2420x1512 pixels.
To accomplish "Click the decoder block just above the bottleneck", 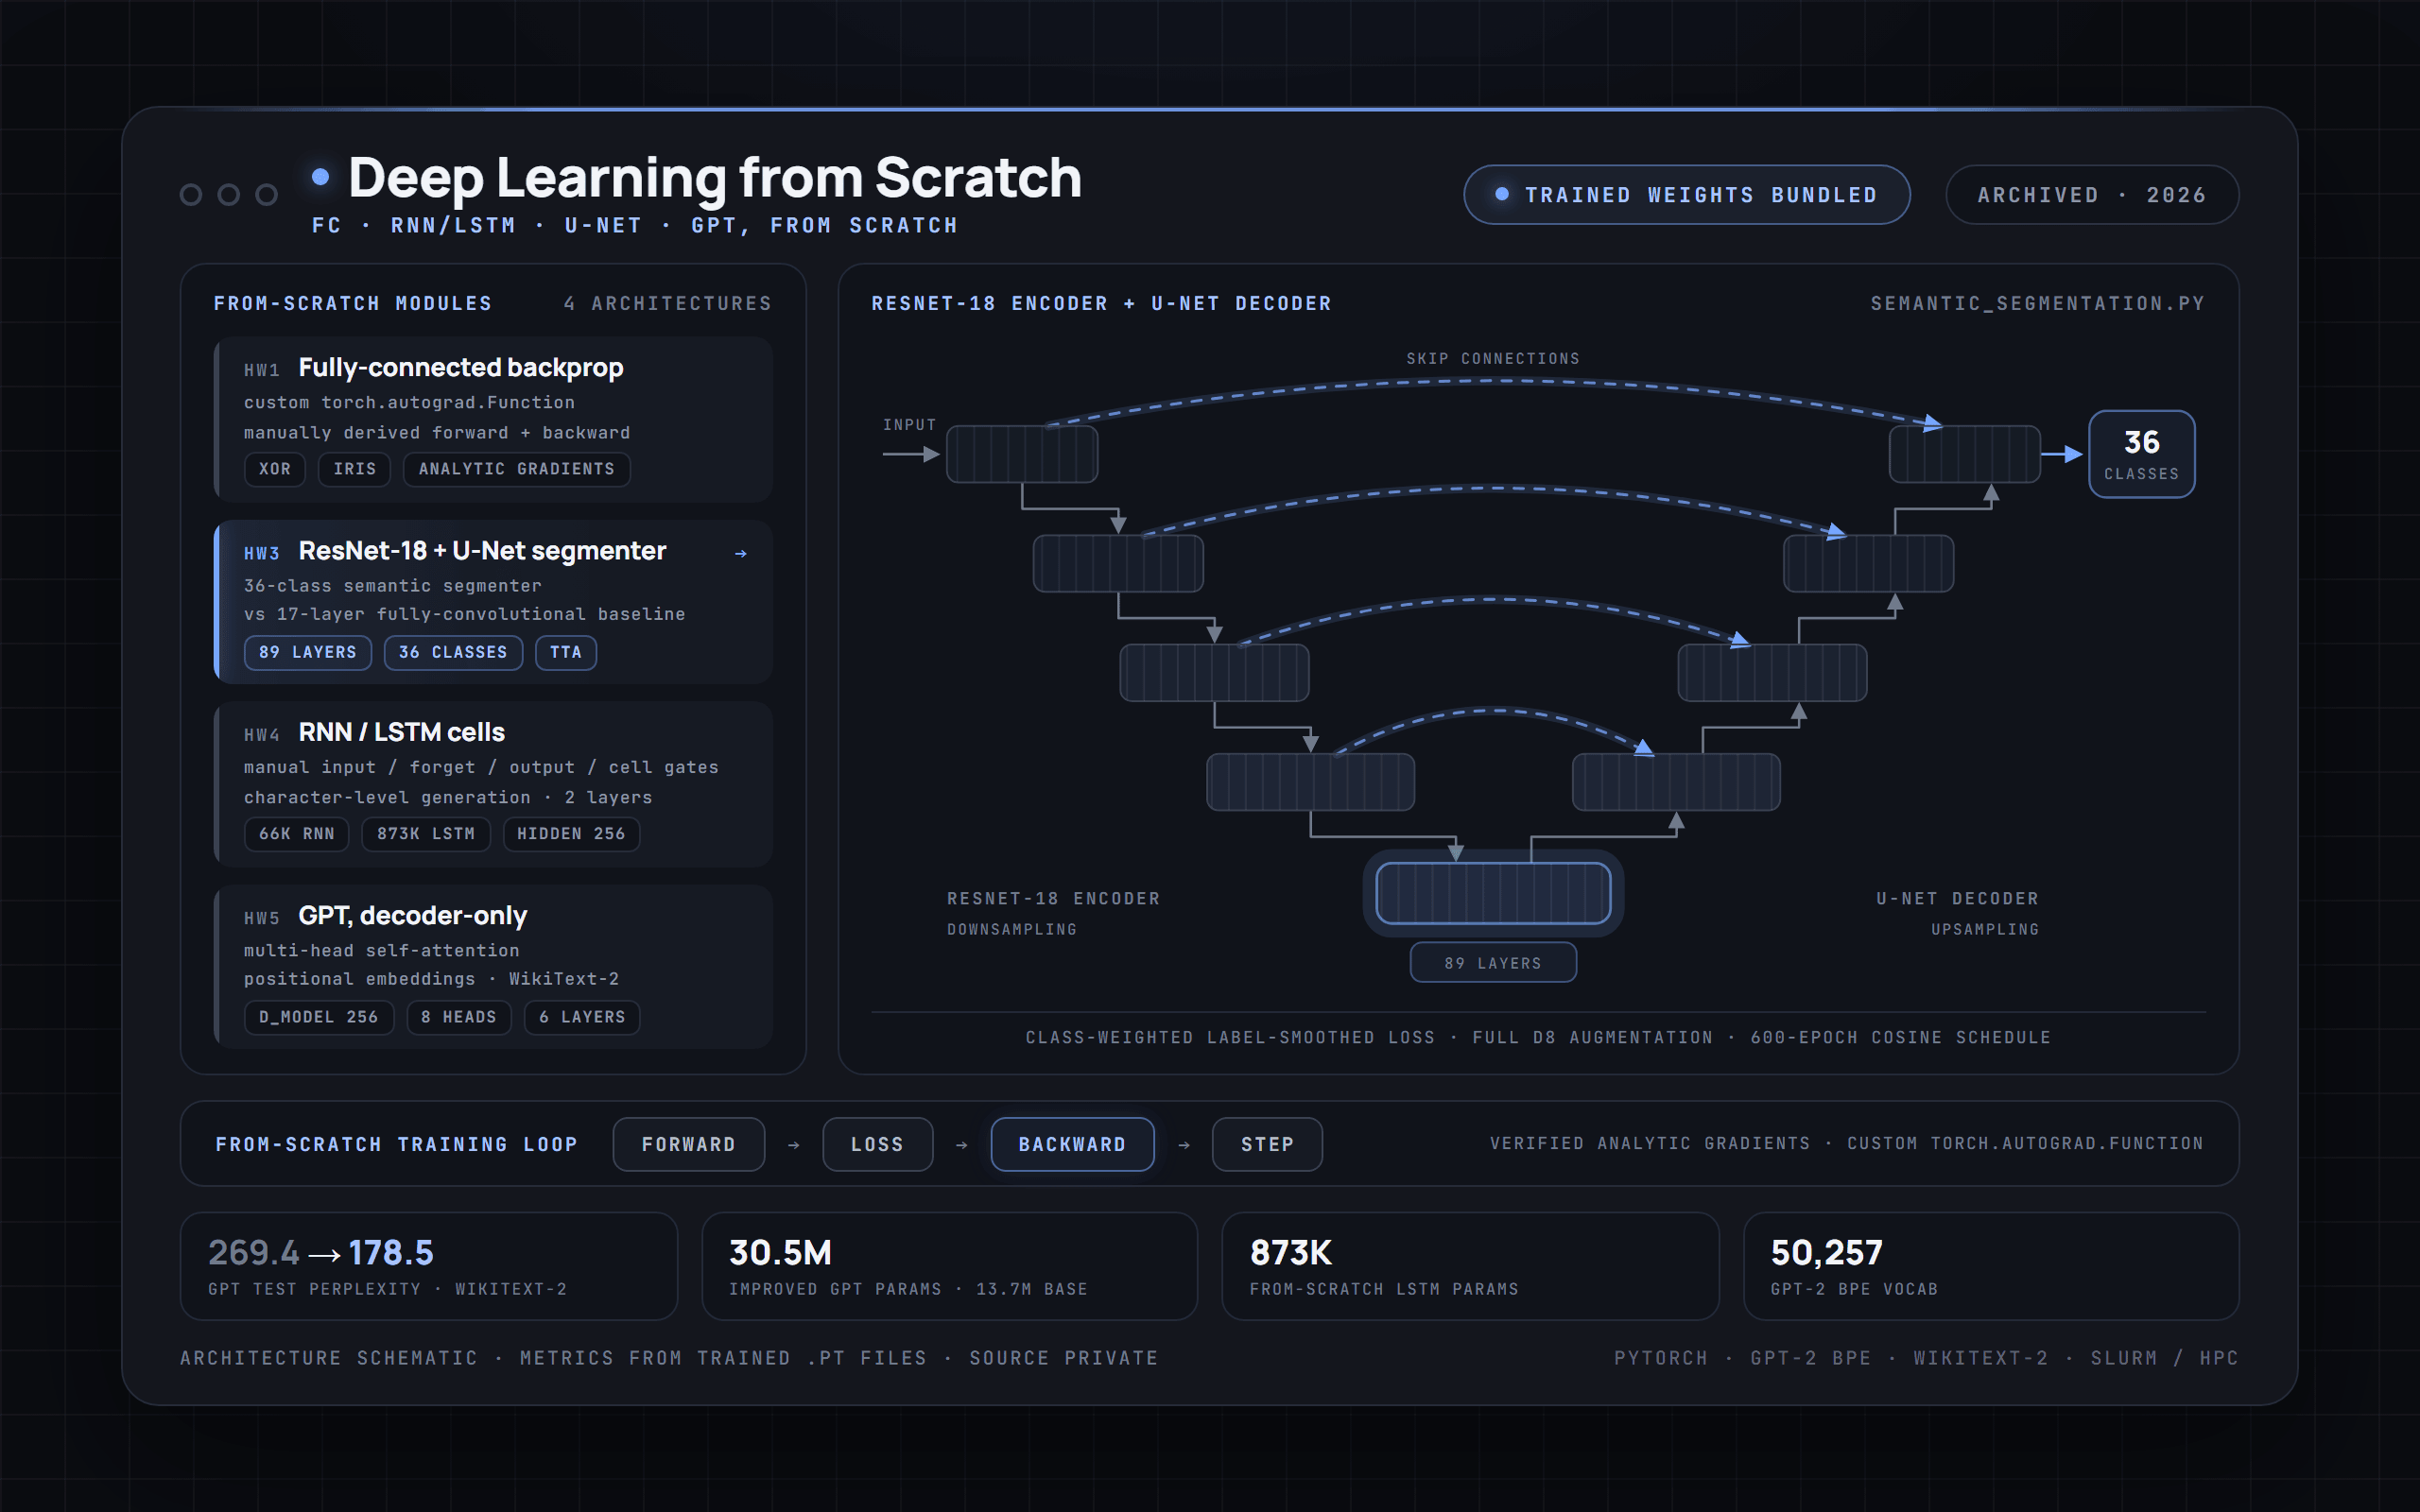I will pyautogui.click(x=1676, y=782).
